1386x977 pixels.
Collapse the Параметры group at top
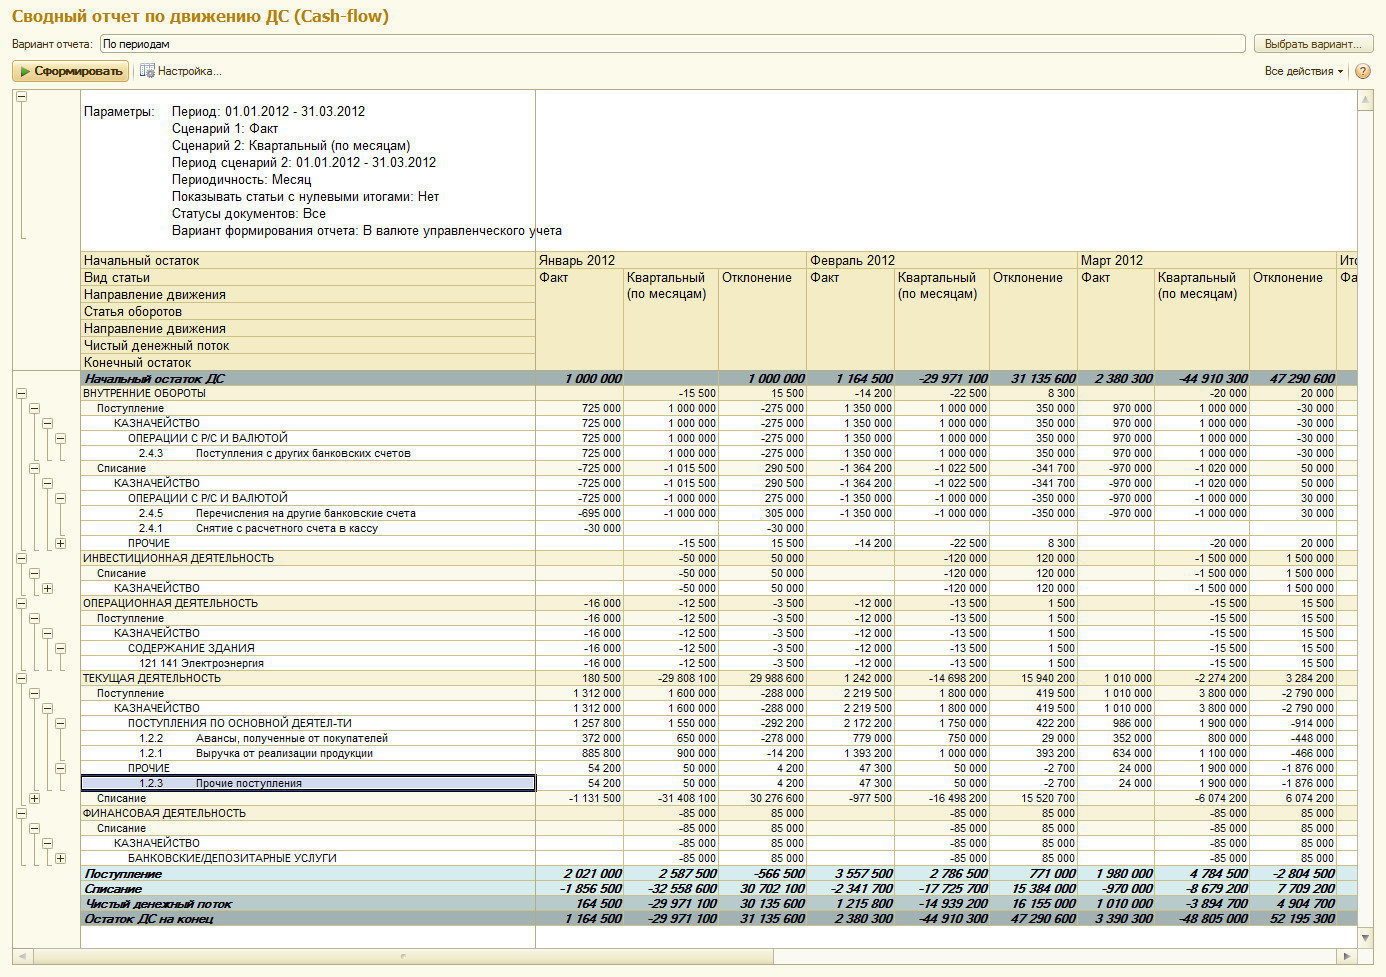(x=21, y=97)
